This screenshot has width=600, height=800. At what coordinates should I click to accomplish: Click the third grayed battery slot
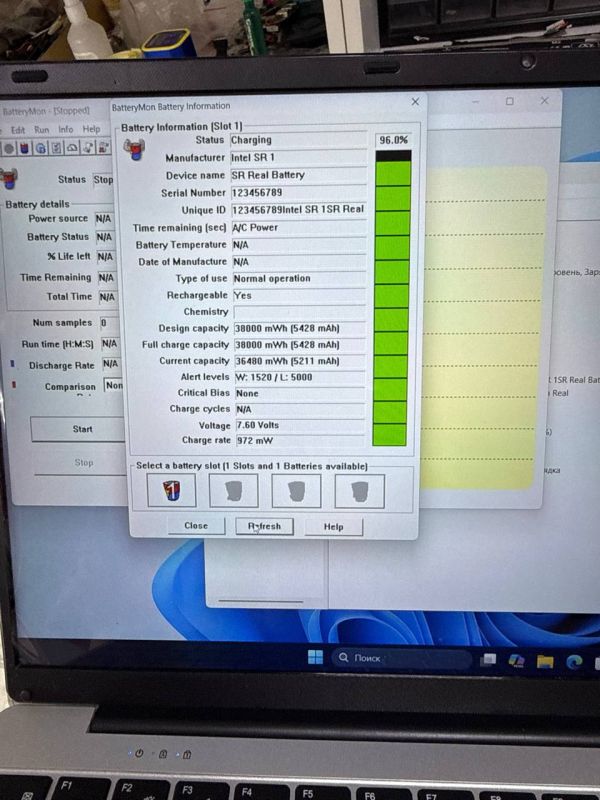296,491
